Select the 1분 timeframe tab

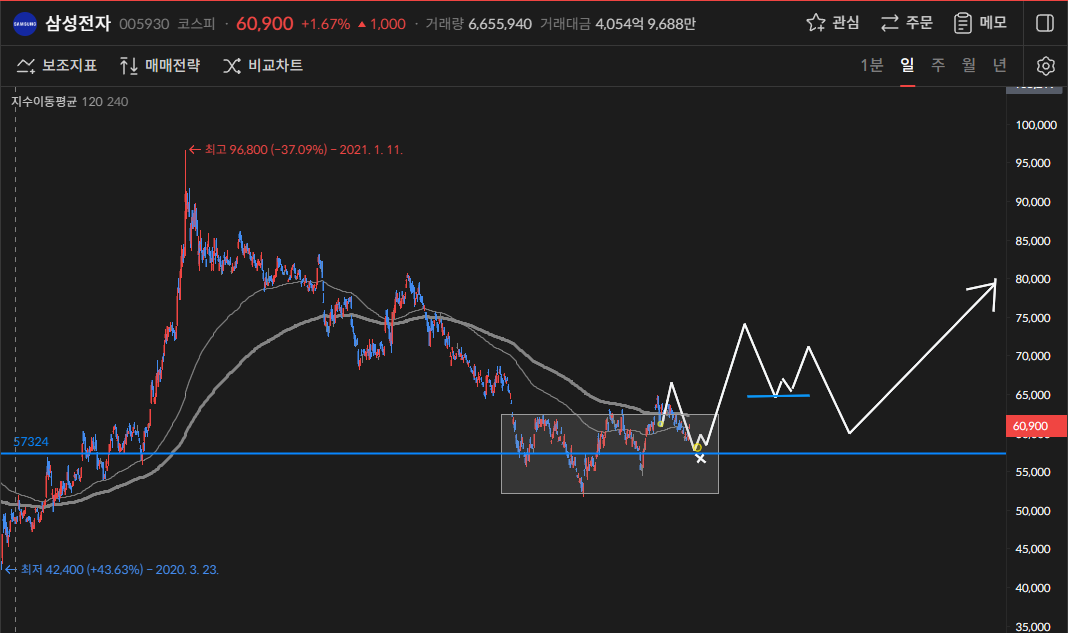(872, 65)
